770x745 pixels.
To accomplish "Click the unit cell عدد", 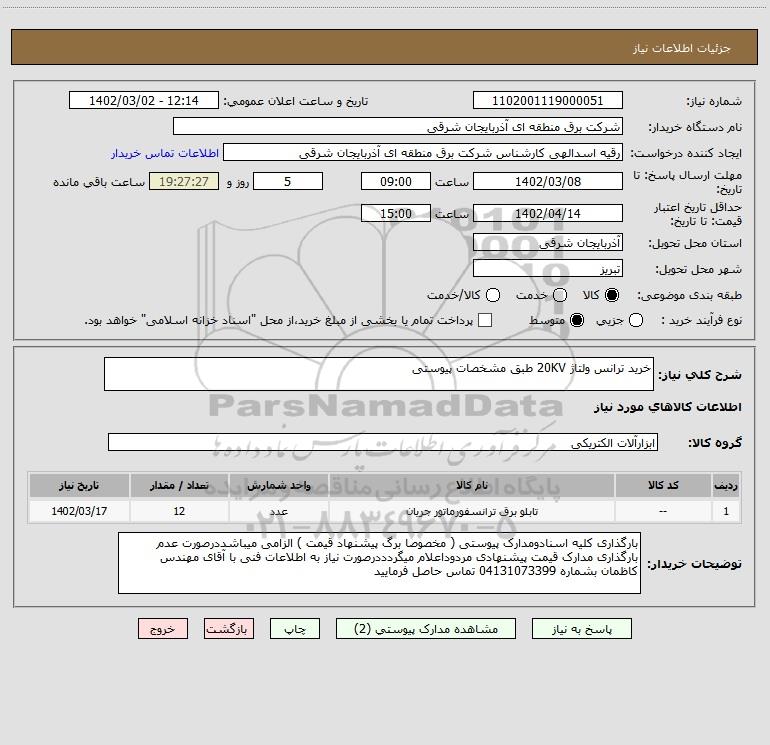I will pyautogui.click(x=278, y=511).
